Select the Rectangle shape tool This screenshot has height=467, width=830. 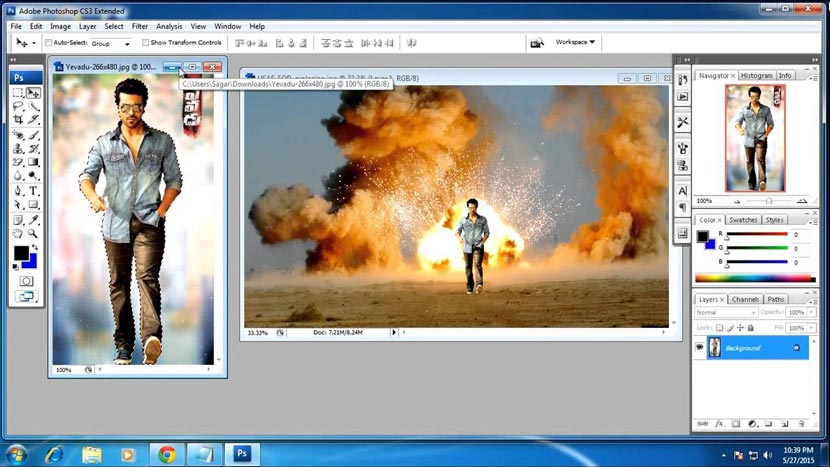click(33, 204)
